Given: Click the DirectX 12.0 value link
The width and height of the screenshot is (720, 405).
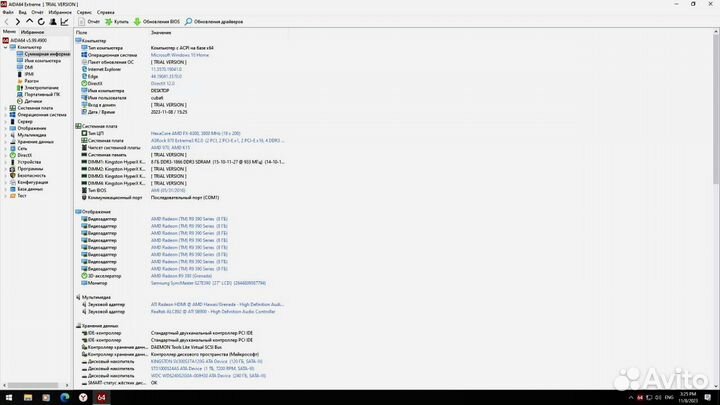Looking at the screenshot, I should (163, 84).
